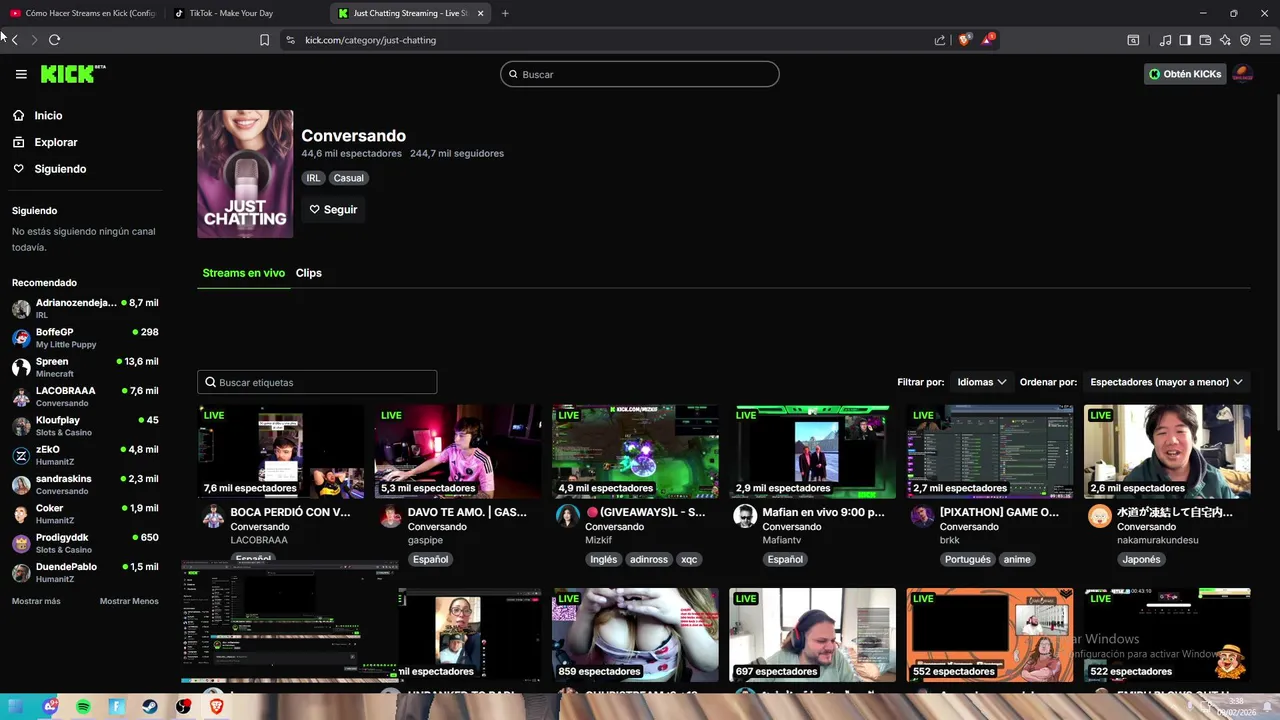The height and width of the screenshot is (720, 1280).
Task: Open Inicio from the sidebar
Action: click(x=48, y=116)
